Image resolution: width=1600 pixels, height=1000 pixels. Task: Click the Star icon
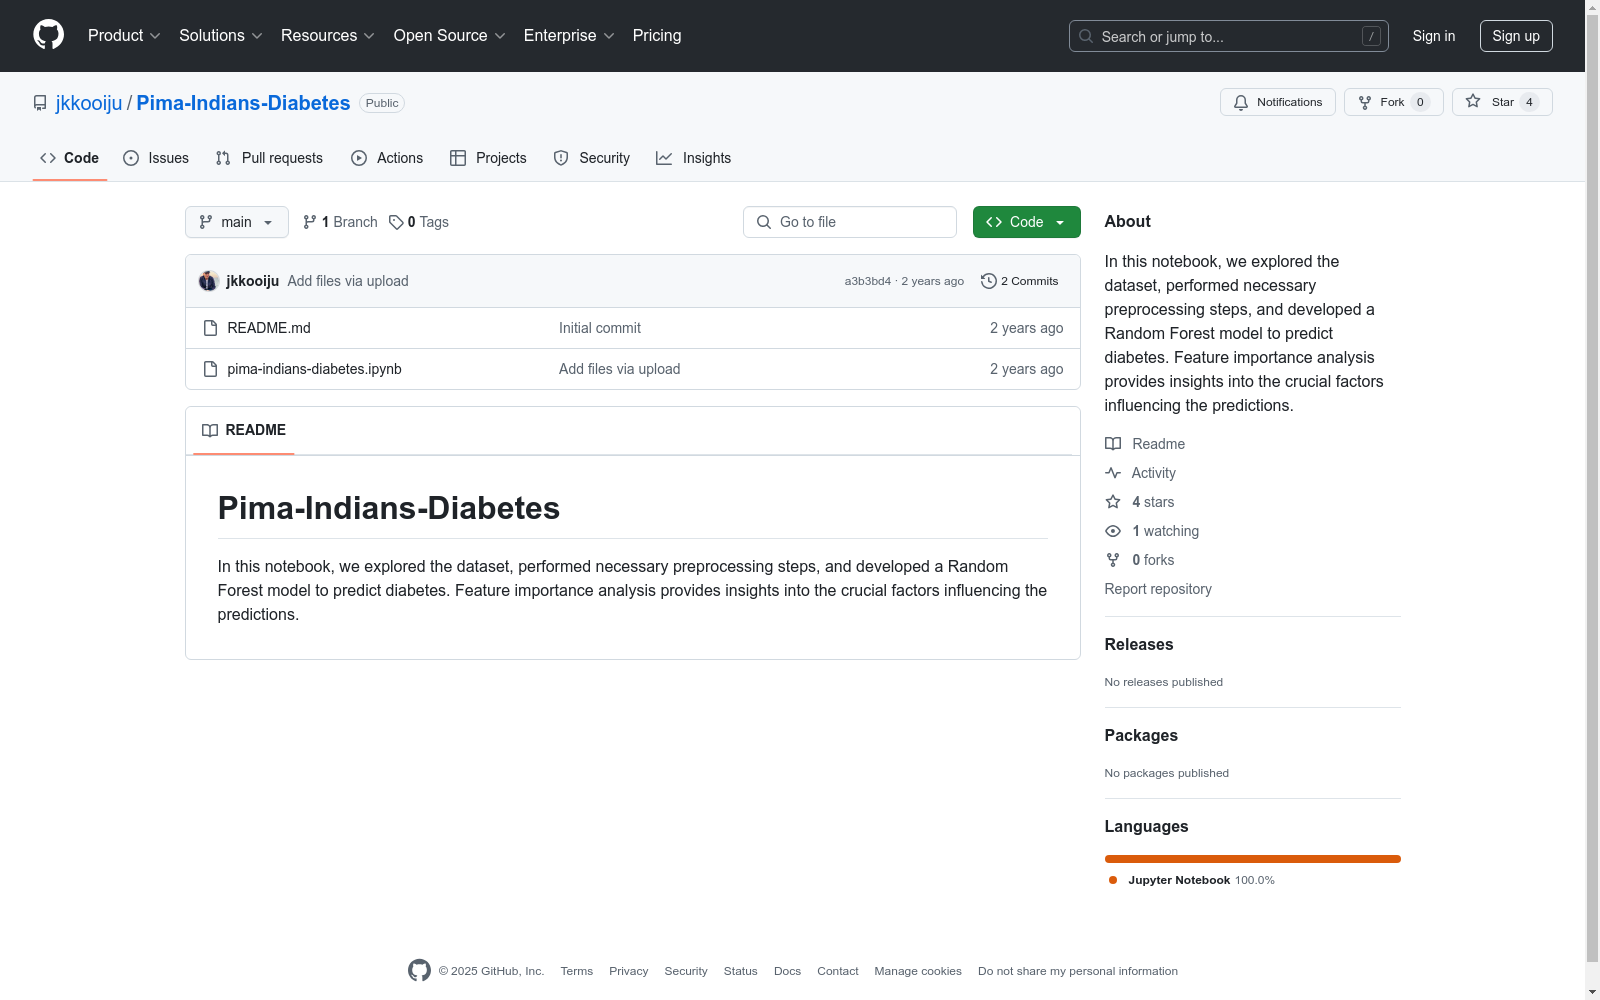(x=1473, y=101)
